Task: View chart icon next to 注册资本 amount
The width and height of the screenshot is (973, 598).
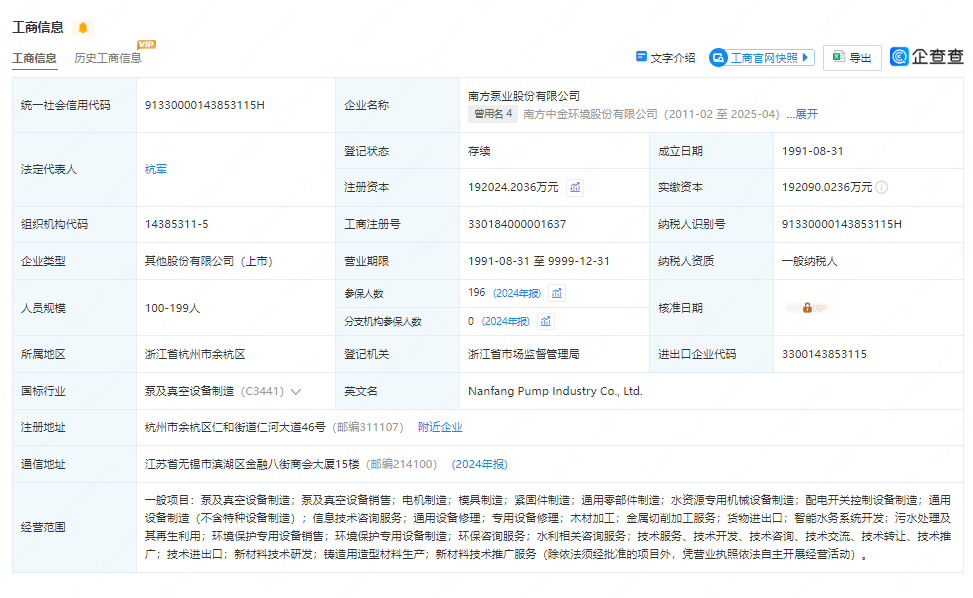Action: pos(575,187)
